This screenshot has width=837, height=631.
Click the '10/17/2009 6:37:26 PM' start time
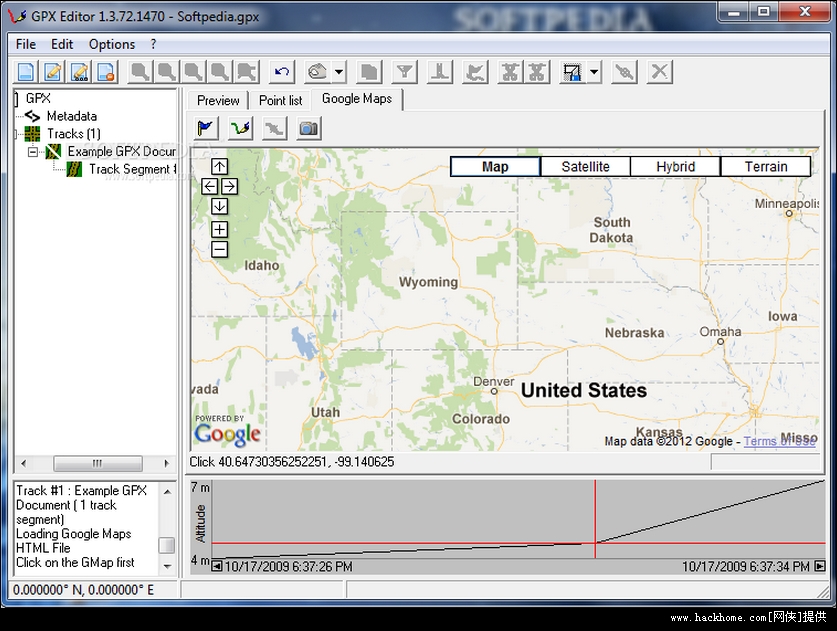(288, 566)
